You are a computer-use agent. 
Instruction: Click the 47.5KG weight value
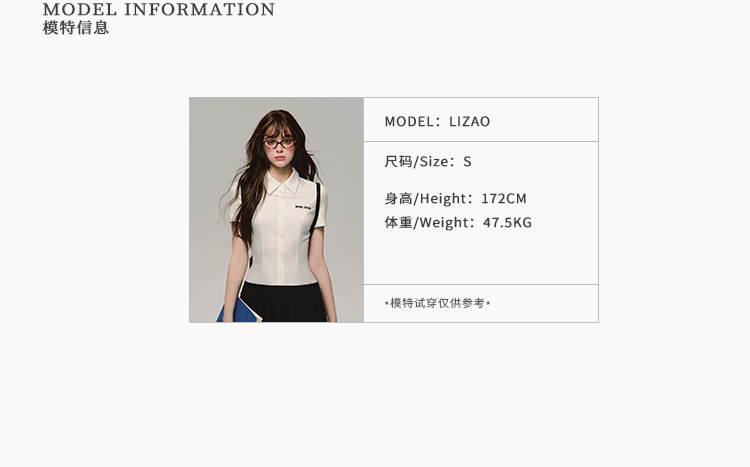point(507,222)
